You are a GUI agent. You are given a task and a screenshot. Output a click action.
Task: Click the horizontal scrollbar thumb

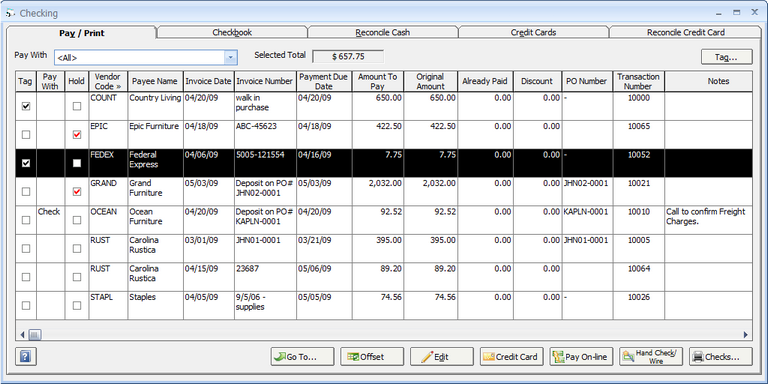pyautogui.click(x=35, y=335)
